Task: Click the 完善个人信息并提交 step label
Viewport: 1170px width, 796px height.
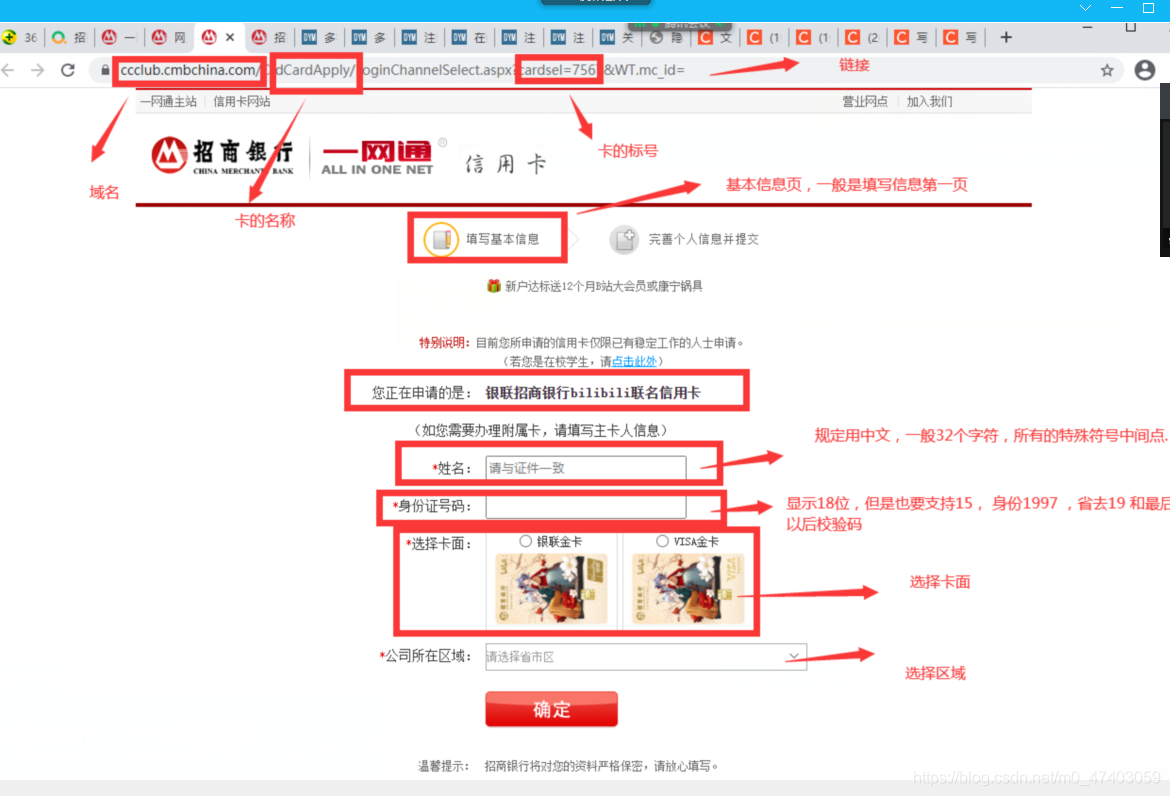Action: coord(703,239)
